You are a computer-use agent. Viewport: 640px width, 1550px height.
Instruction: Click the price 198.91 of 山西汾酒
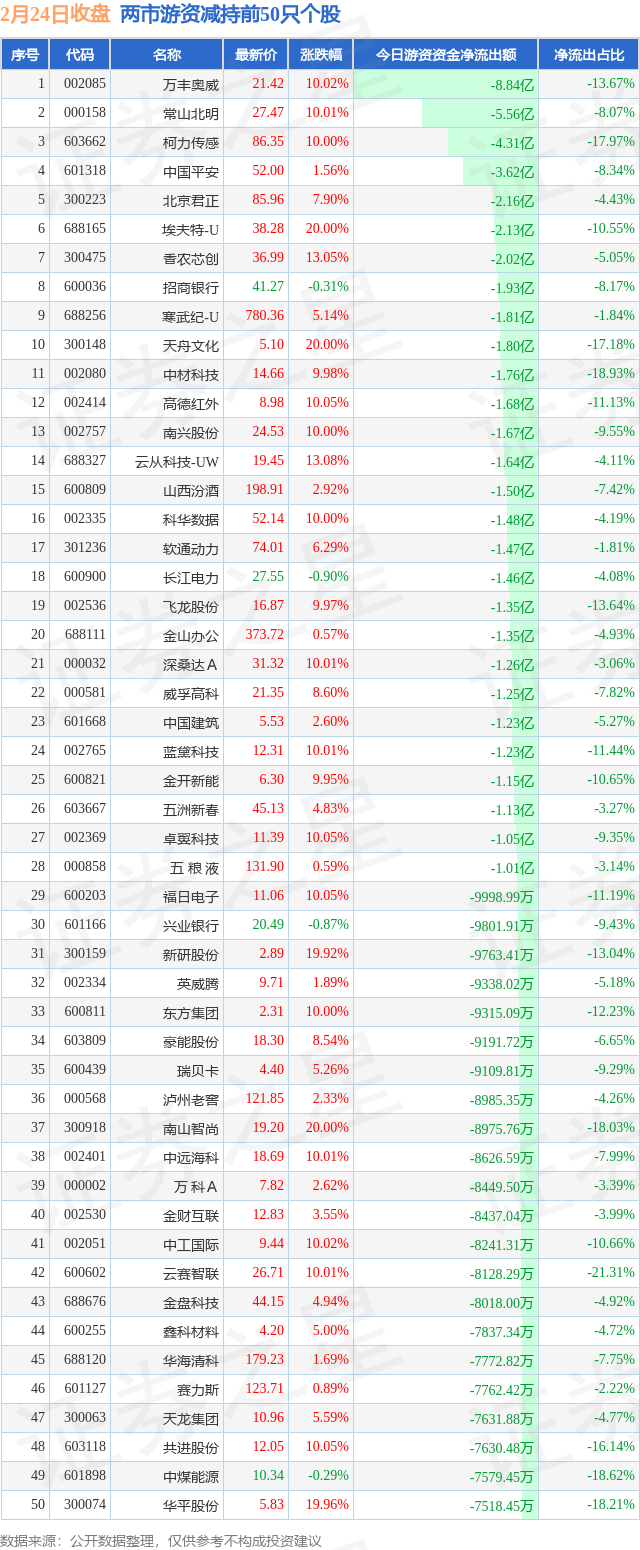[x=265, y=490]
